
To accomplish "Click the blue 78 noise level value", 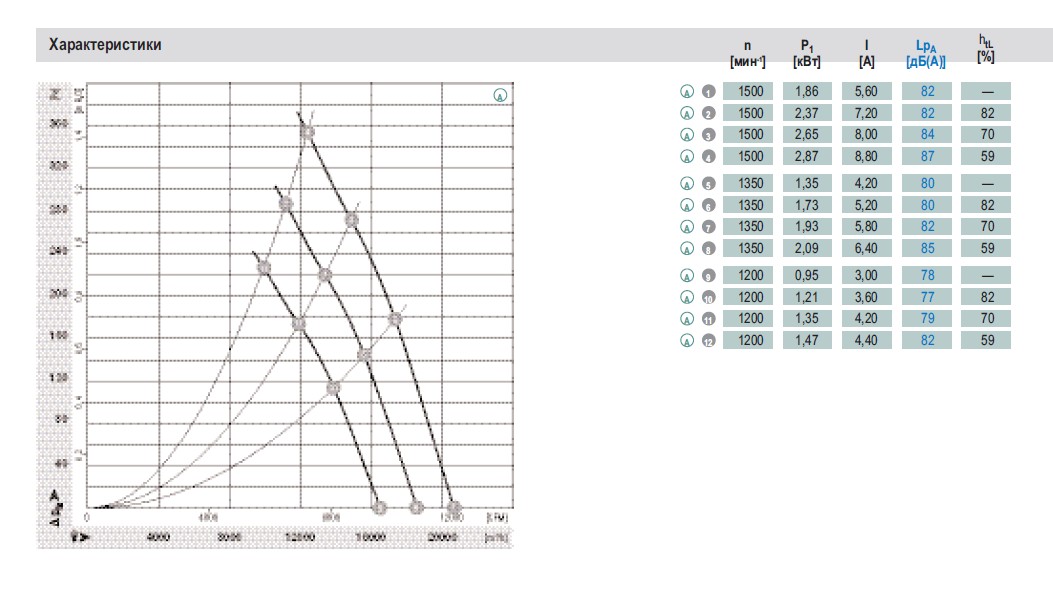I will click(x=927, y=275).
